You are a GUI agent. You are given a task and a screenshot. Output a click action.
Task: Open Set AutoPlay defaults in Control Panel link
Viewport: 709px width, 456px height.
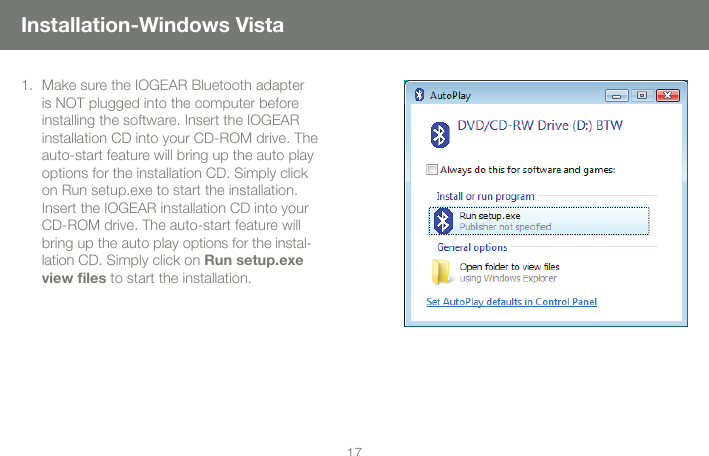coord(511,302)
